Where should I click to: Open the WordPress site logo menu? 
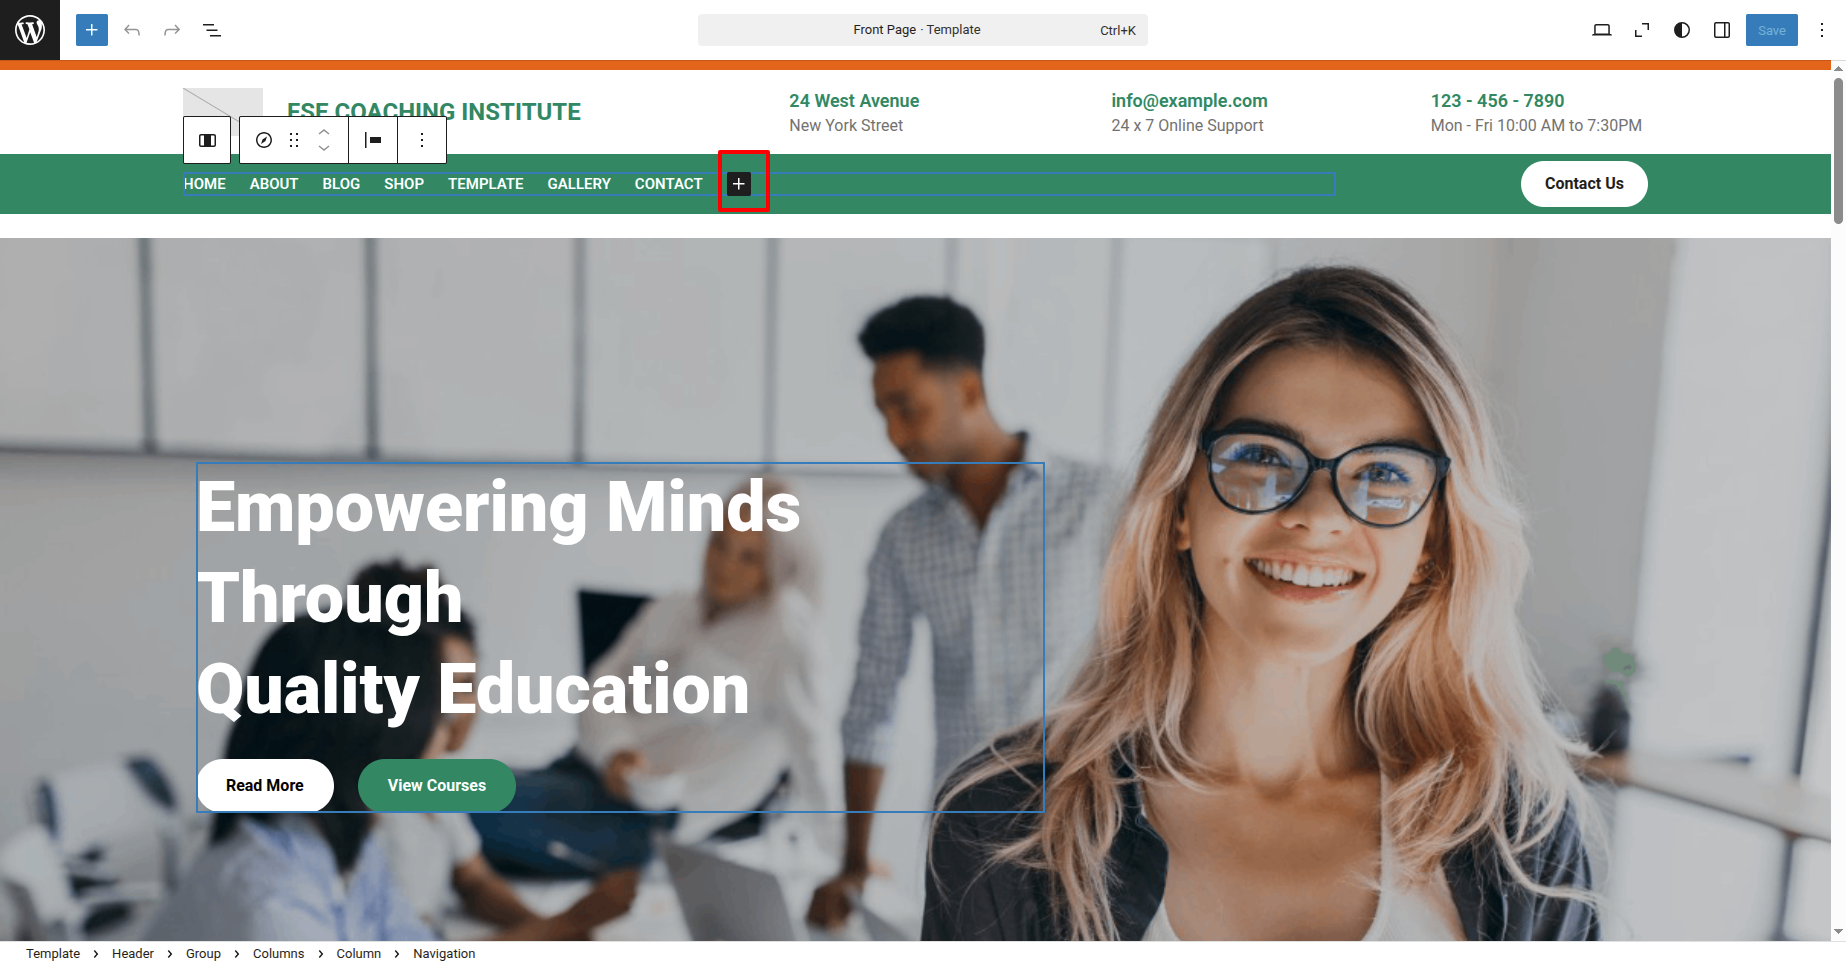(30, 30)
